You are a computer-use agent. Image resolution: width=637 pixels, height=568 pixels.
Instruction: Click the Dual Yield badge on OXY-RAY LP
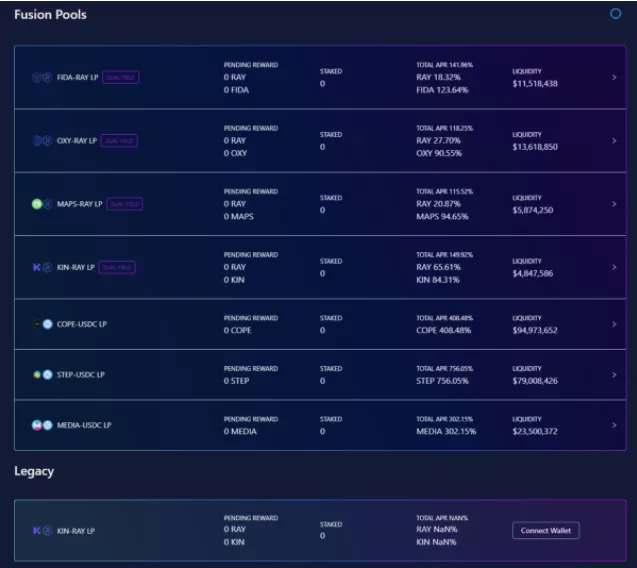click(119, 141)
